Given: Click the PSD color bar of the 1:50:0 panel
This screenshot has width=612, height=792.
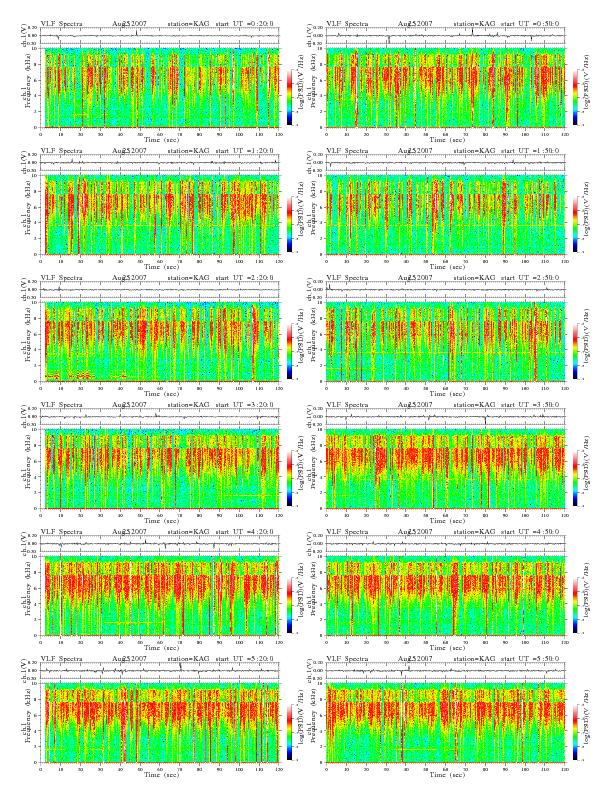Looking at the screenshot, I should [576, 224].
